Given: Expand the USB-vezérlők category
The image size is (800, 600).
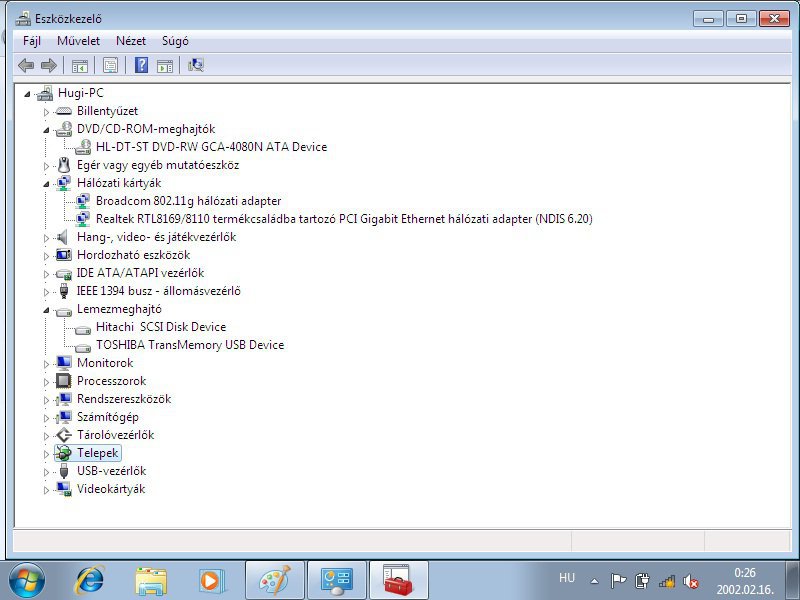Looking at the screenshot, I should (46, 471).
